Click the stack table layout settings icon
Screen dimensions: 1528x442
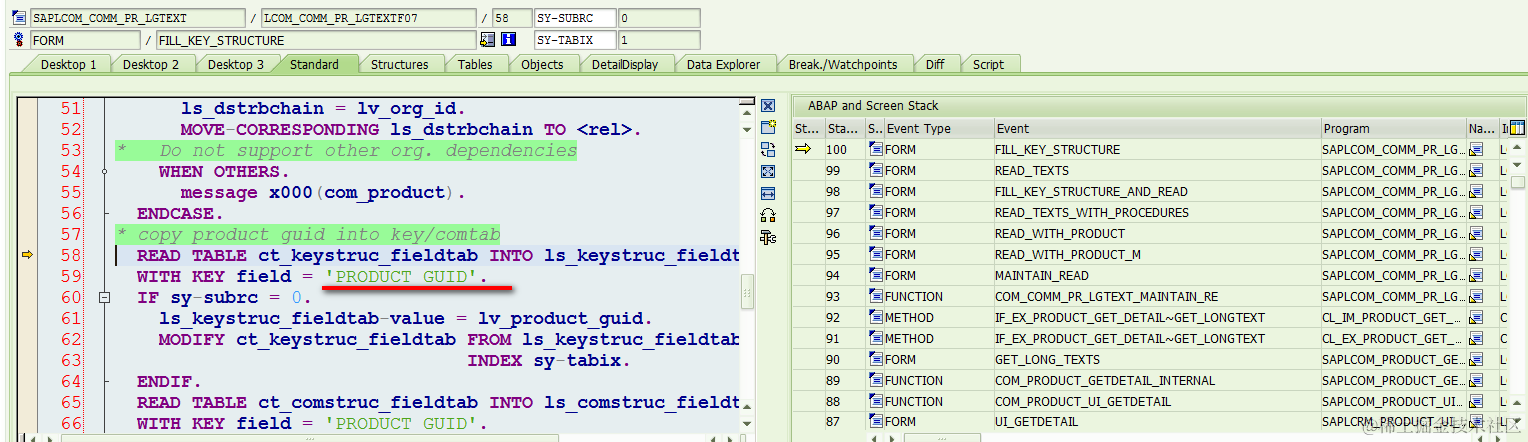click(x=1517, y=128)
